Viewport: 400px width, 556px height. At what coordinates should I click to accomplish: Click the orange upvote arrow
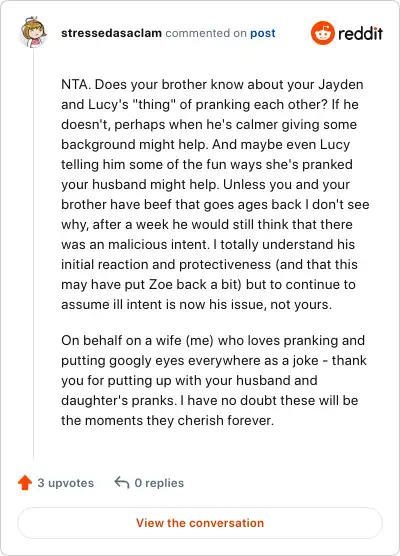25,483
